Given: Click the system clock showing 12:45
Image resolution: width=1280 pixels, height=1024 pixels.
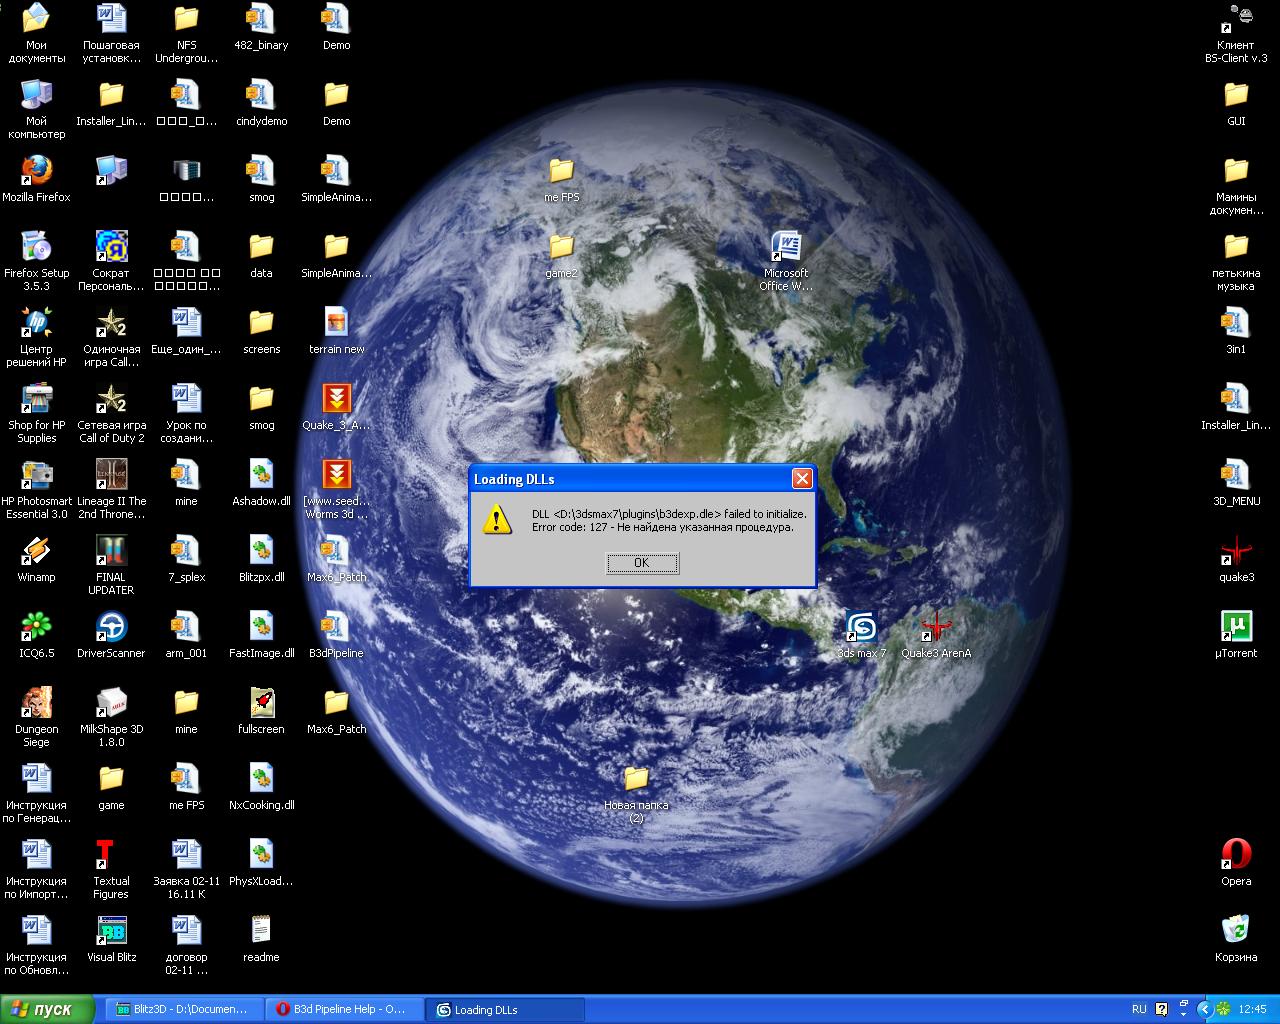Looking at the screenshot, I should click(x=1252, y=1009).
